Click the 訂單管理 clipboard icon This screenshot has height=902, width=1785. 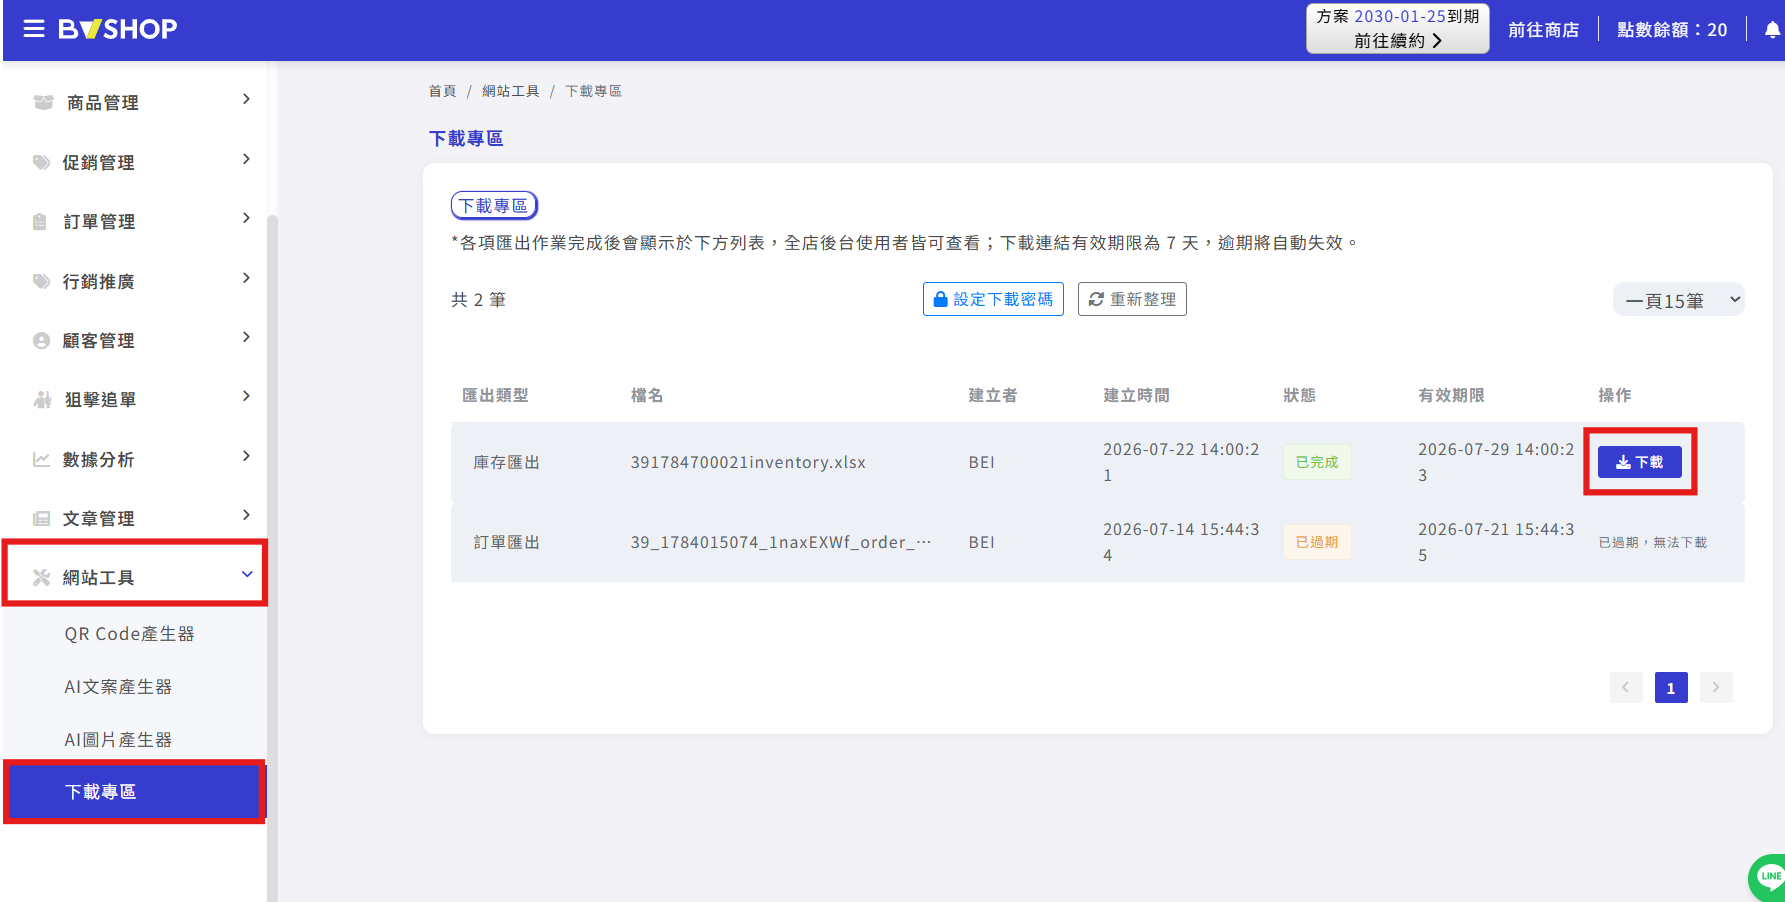tap(40, 221)
